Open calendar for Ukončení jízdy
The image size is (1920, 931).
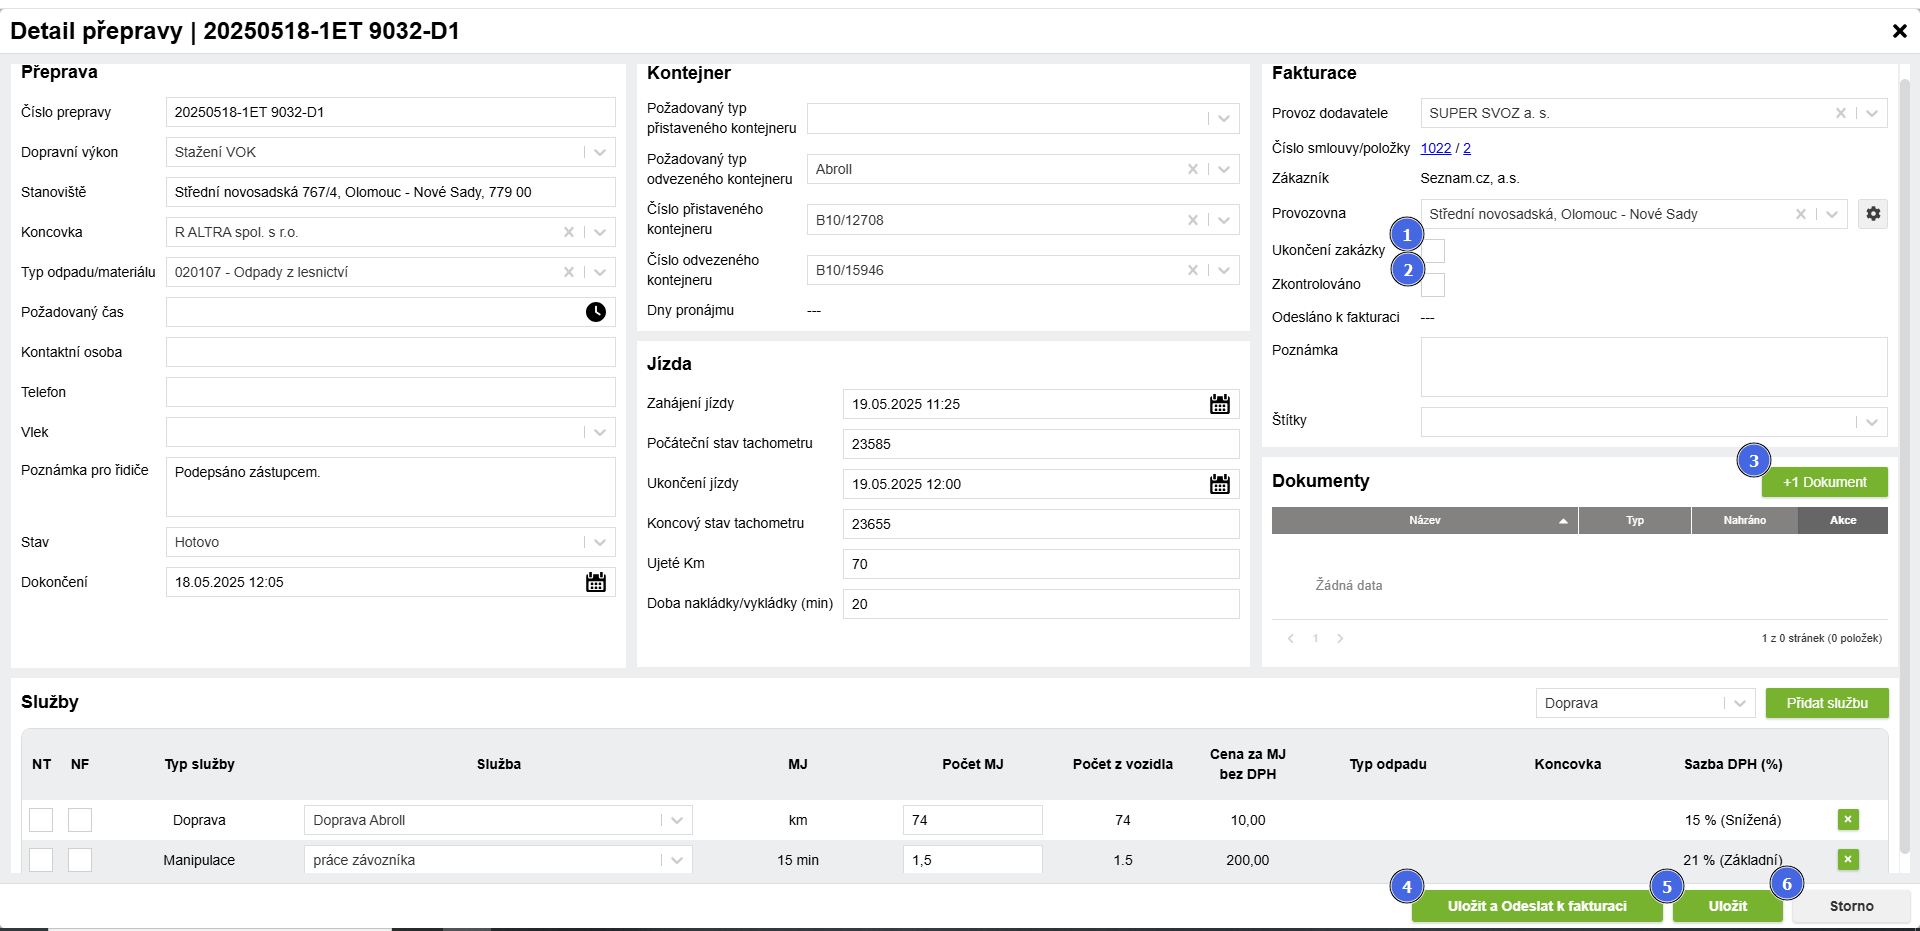click(1219, 484)
